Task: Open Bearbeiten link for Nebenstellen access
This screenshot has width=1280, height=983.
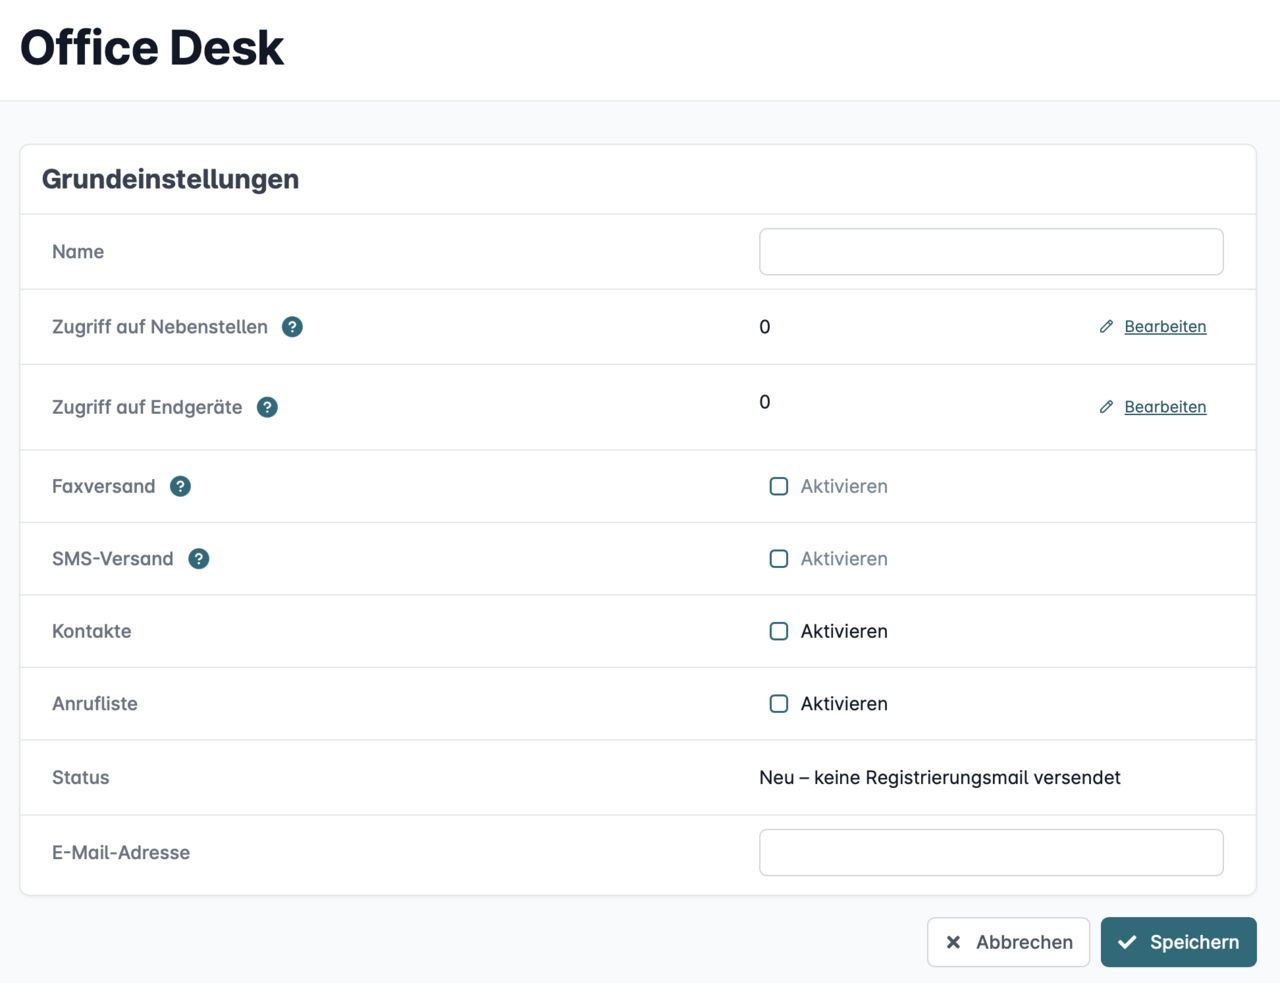Action: coord(1165,326)
